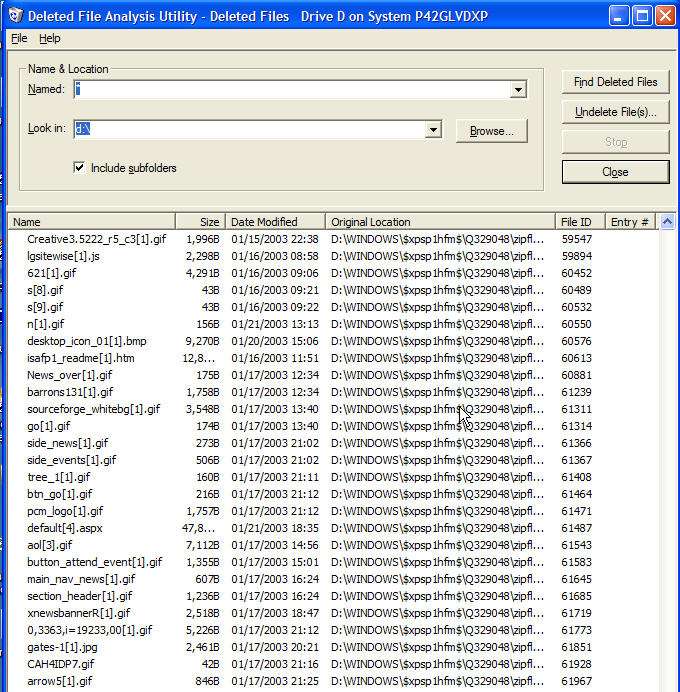Select file default[4].aspx
The width and height of the screenshot is (680, 692).
point(64,528)
